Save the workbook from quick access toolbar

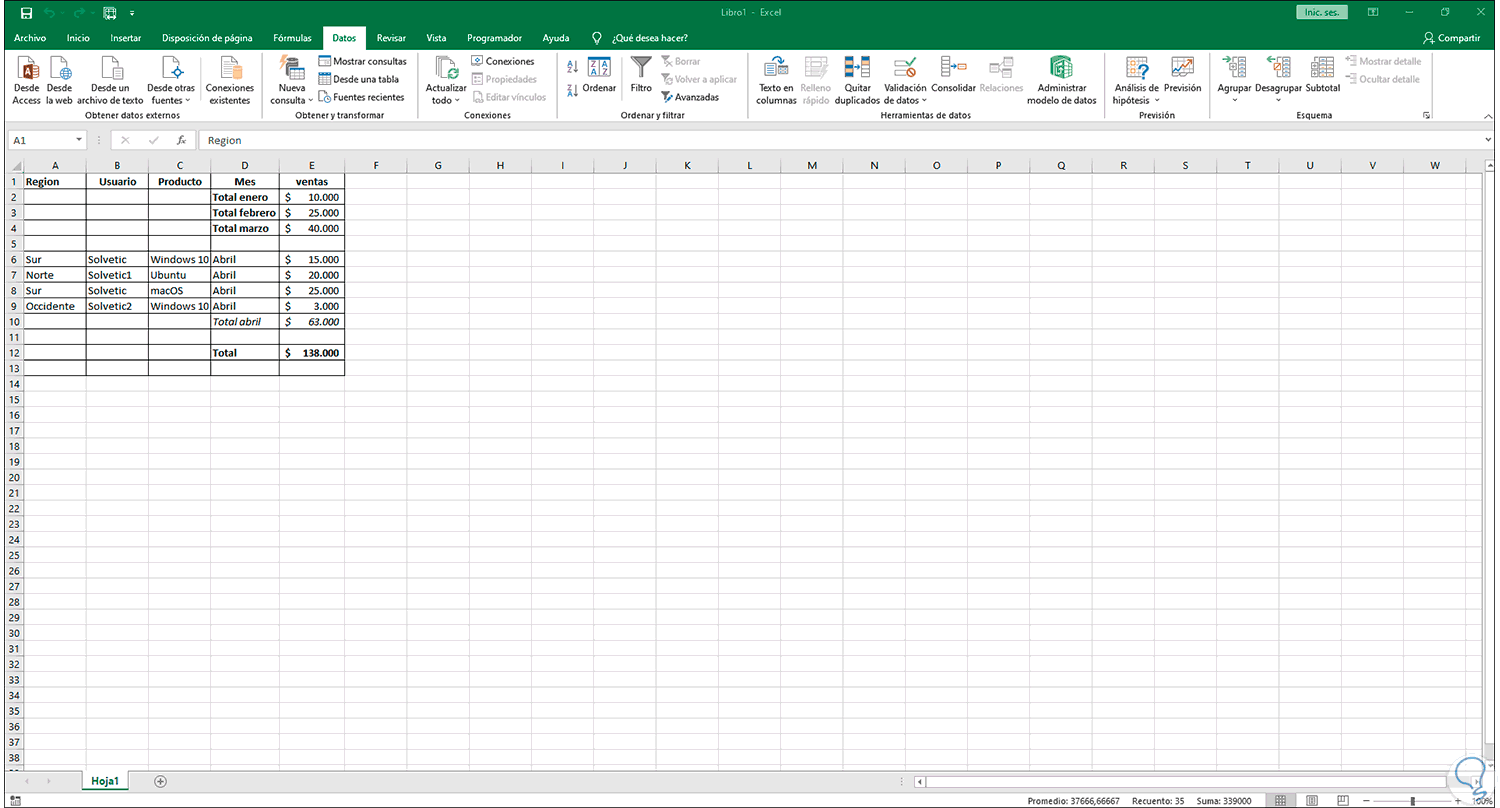[26, 13]
